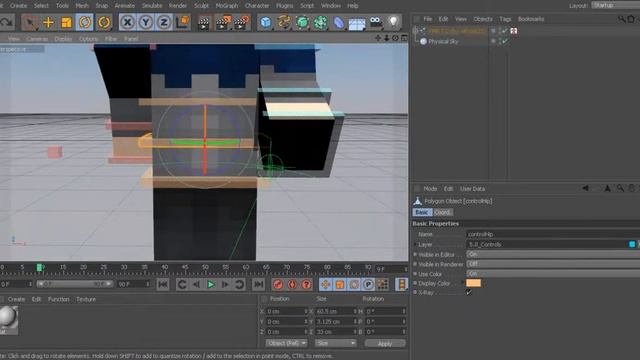This screenshot has width=640, height=360.
Task: Select the Physical Sky object
Action: pyautogui.click(x=443, y=41)
